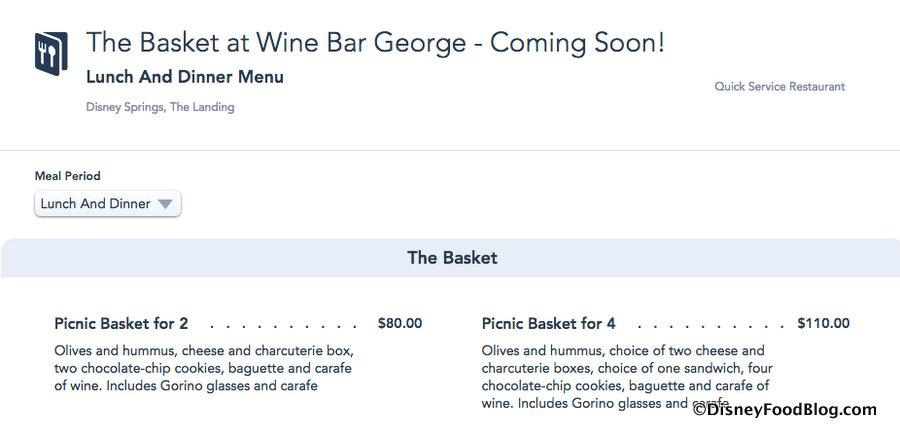Select the Picnic Basket for 4 item
The height and width of the screenshot is (437, 900).
(549, 323)
